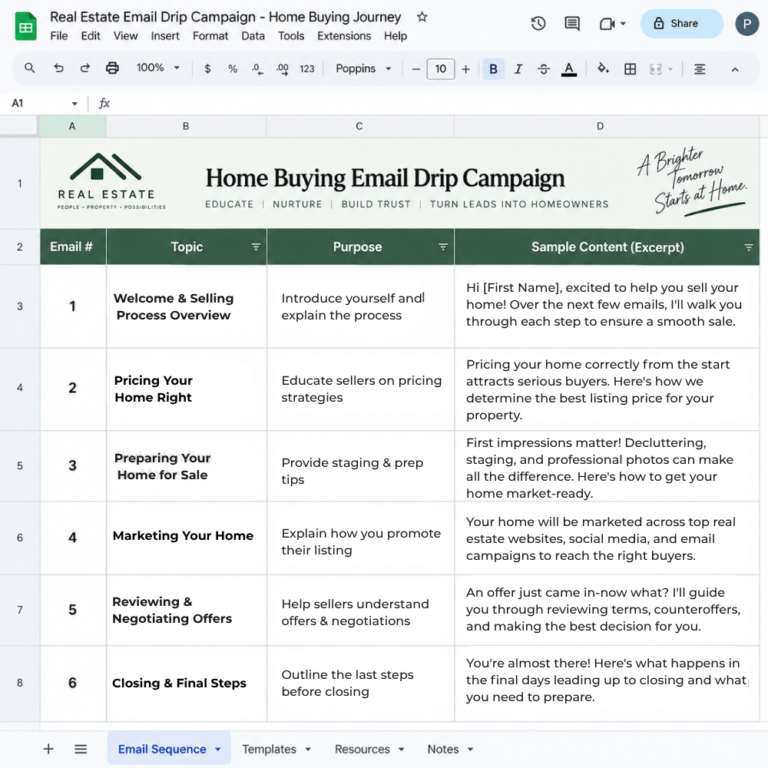
Task: Select the 'Pricing Your Home Right' cell
Action: (x=186, y=389)
